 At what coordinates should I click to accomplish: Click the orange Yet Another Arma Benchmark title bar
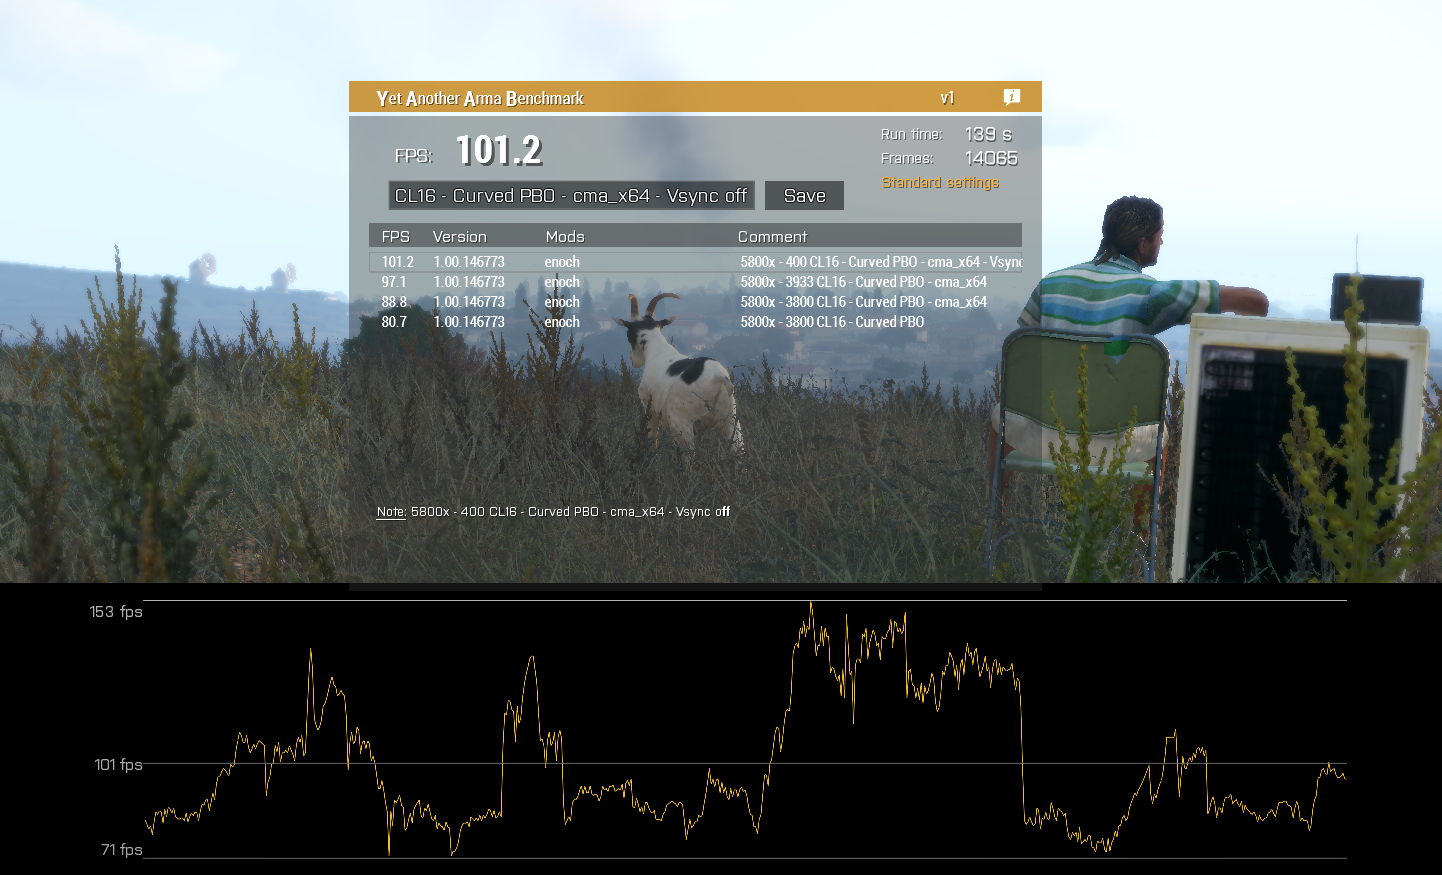pyautogui.click(x=600, y=97)
